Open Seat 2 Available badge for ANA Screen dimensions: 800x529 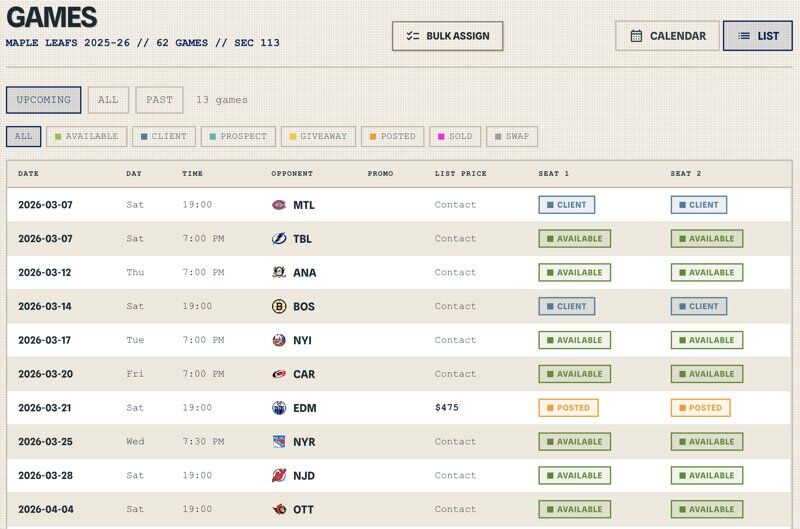tap(707, 272)
